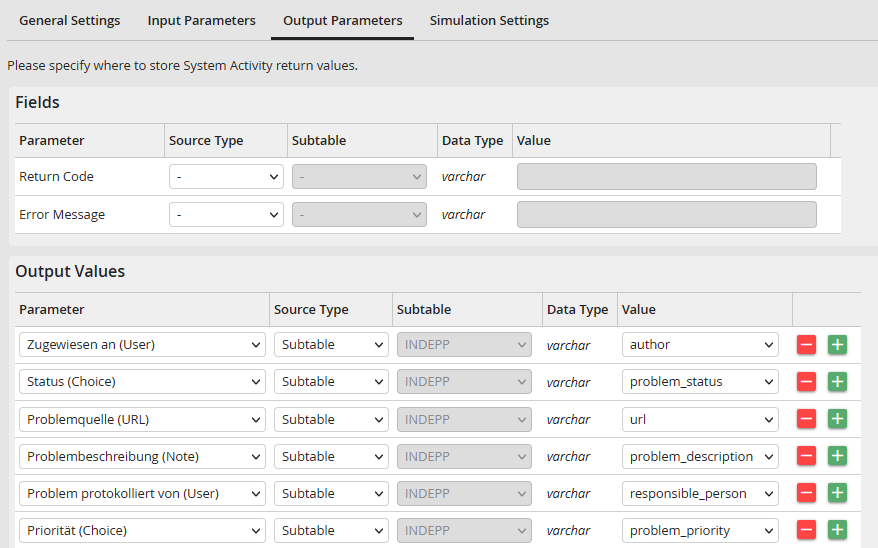
Task: Open INDEPP subtable dropdown for Problem protokolliert von (User)
Action: pyautogui.click(x=465, y=493)
